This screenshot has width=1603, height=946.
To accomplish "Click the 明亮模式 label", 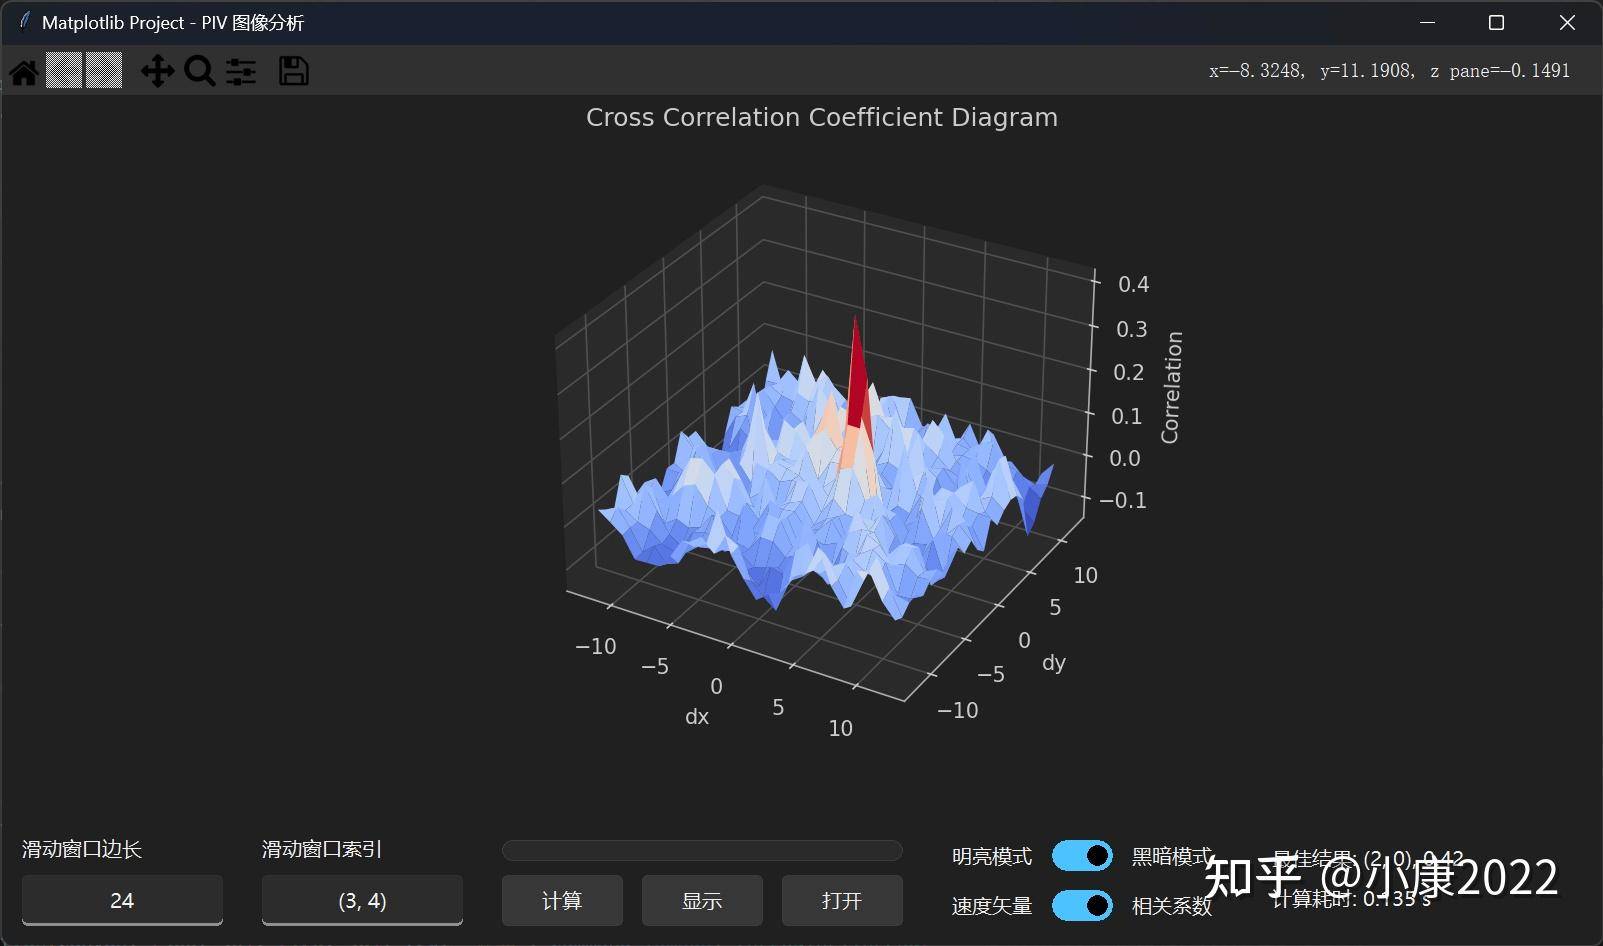I will coord(992,856).
